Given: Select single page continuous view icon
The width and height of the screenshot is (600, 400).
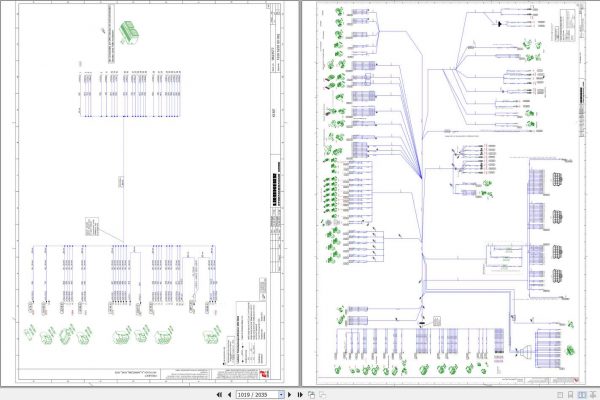Looking at the screenshot, I should (x=571, y=395).
